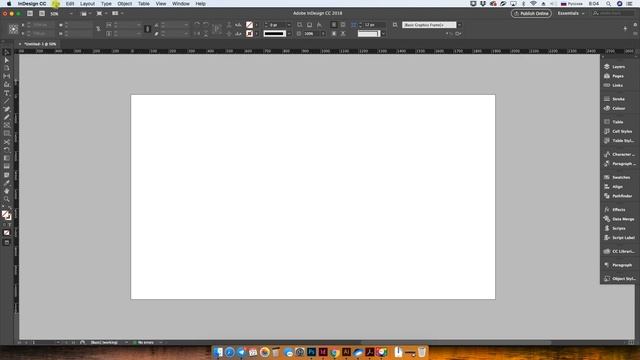The width and height of the screenshot is (640, 360).
Task: Select the Zoom tool
Action: pyautogui.click(x=7, y=199)
